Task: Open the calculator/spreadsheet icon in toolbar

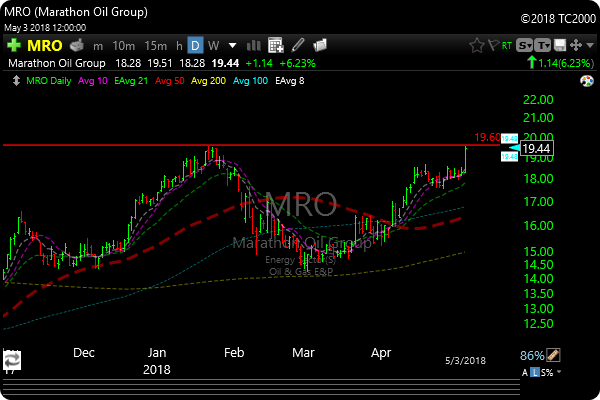Action: tap(276, 45)
